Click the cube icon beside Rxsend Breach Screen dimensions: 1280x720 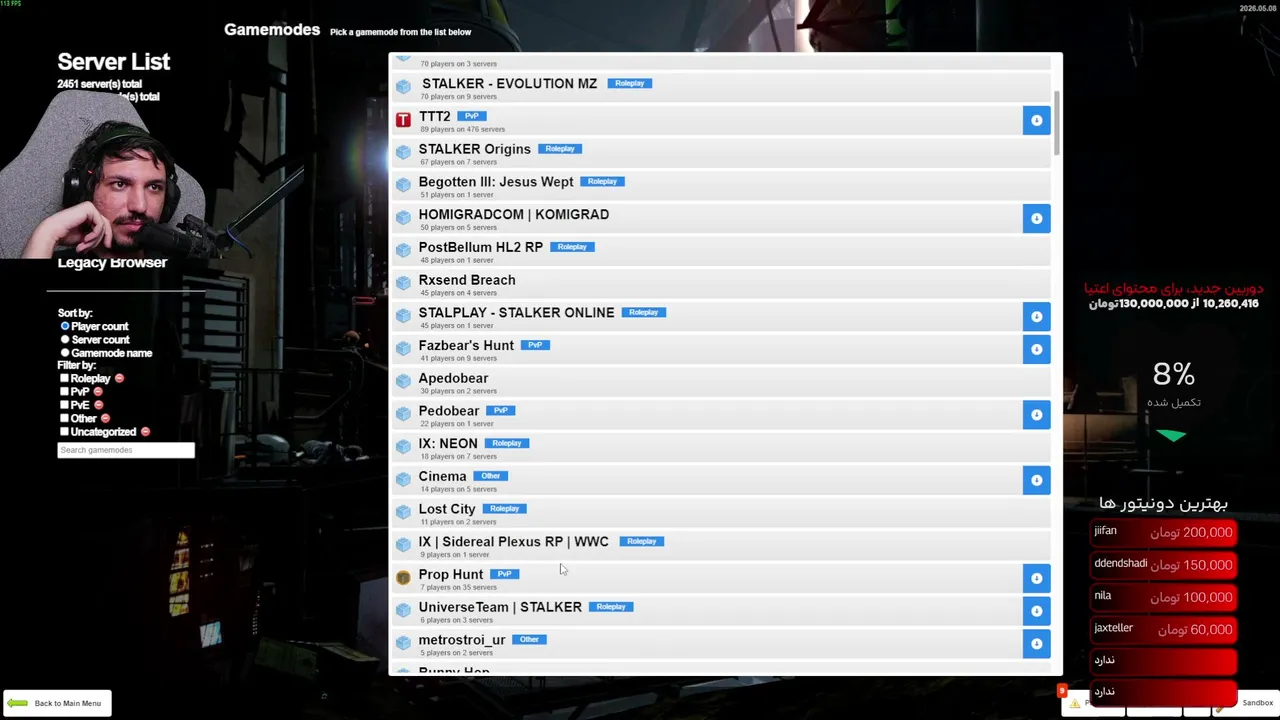point(403,283)
